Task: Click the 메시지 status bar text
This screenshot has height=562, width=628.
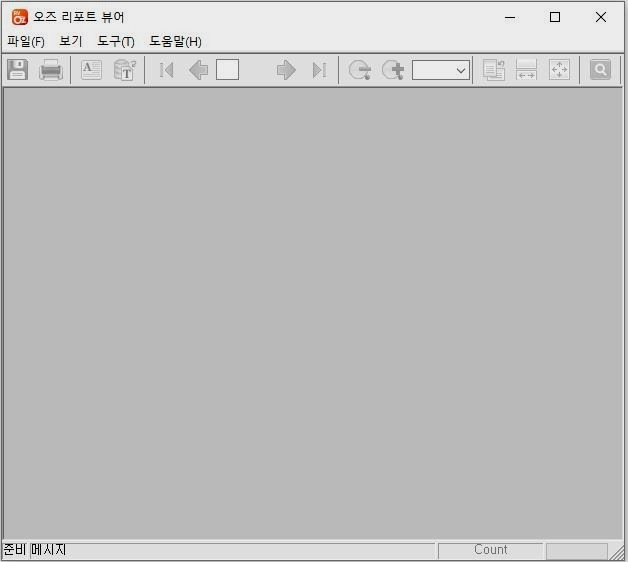Action: pyautogui.click(x=48, y=549)
